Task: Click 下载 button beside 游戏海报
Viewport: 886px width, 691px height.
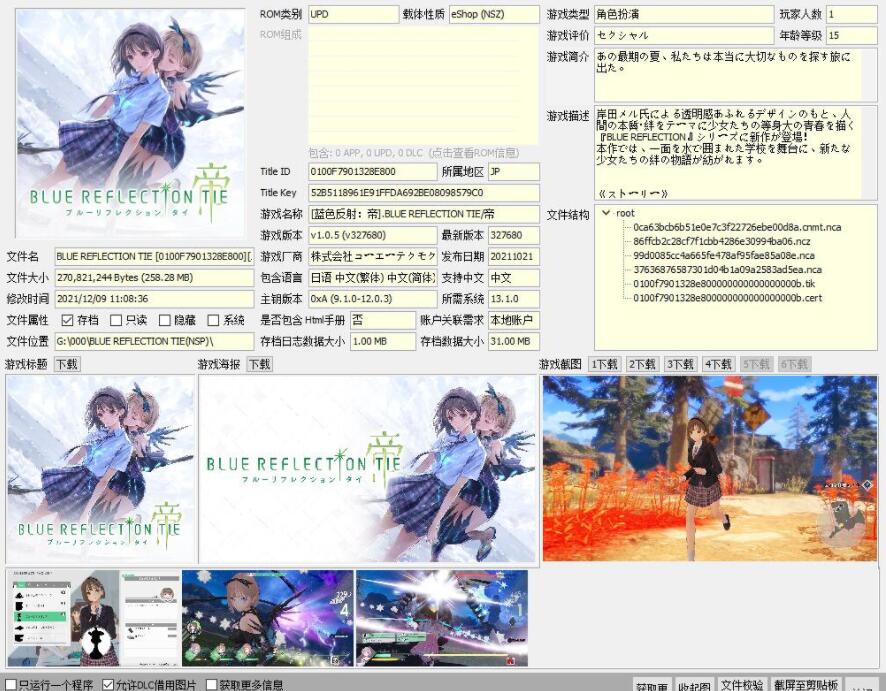Action: (x=260, y=364)
